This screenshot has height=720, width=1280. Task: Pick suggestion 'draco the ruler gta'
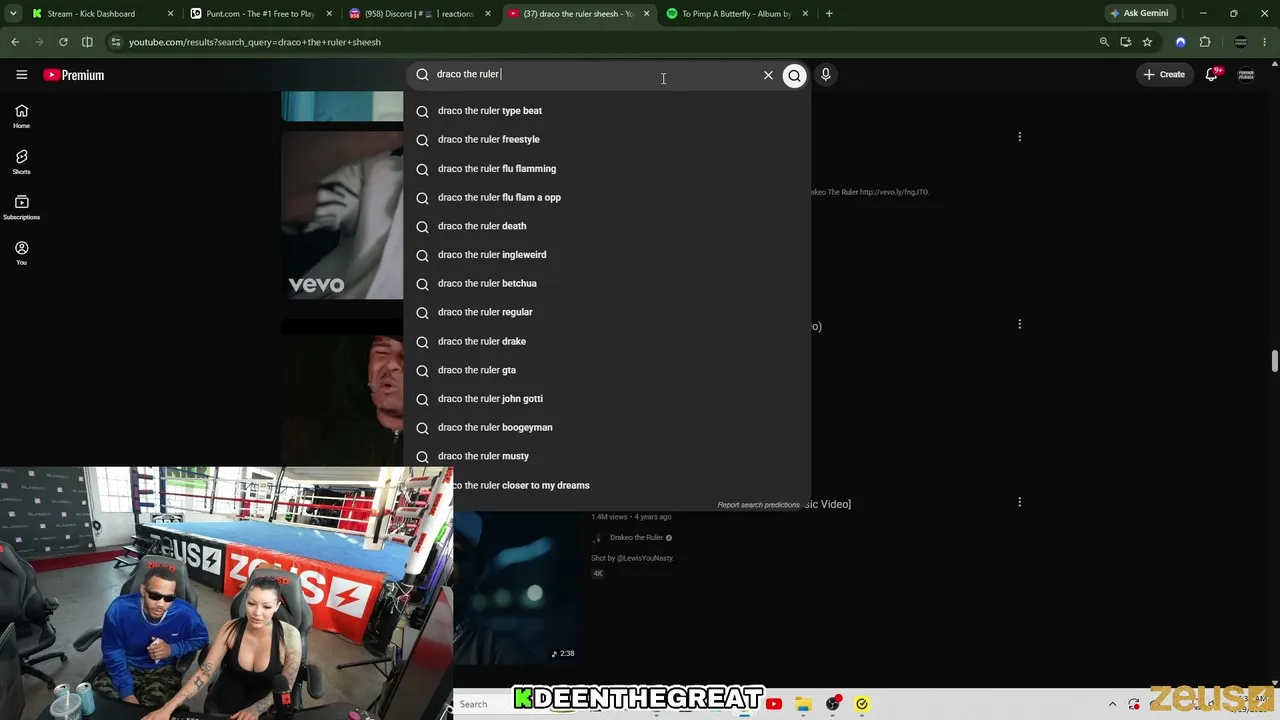point(606,370)
